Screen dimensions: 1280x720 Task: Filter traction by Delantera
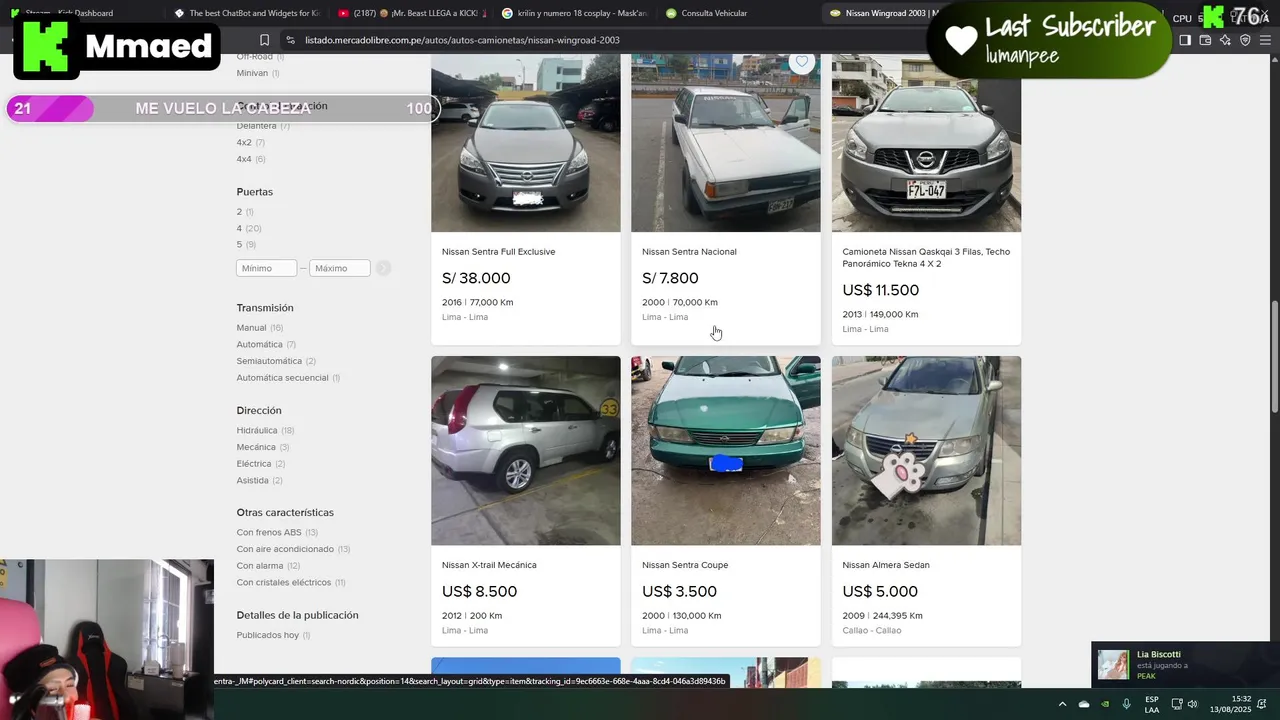[x=263, y=126]
